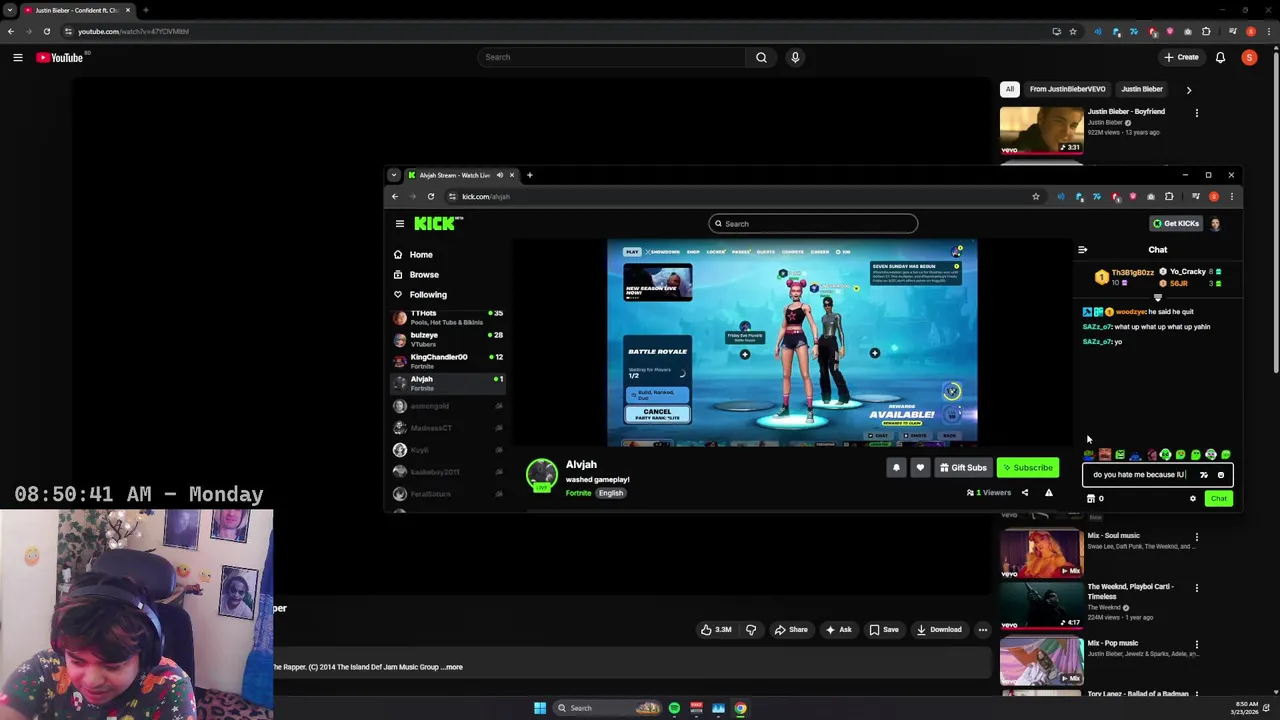Viewport: 1280px width, 720px height.
Task: Open options for Mix - Soul music
Action: pos(1196,537)
